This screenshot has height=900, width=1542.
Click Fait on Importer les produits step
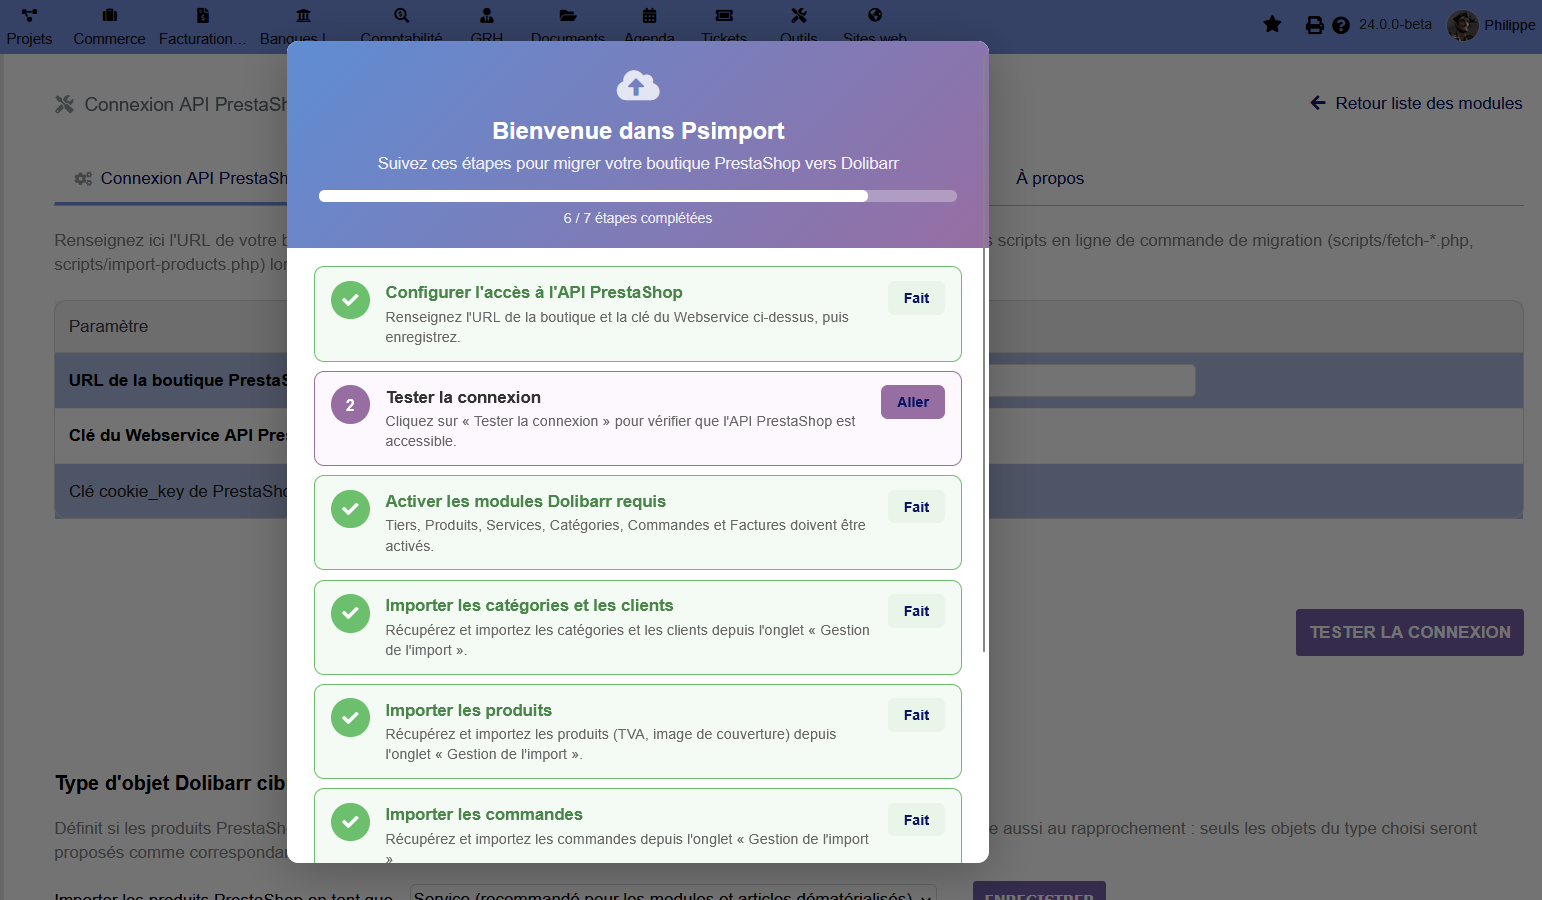click(916, 715)
